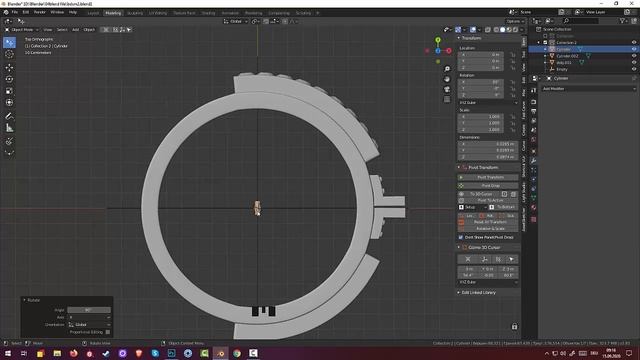This screenshot has height=360, width=640.
Task: Open the Material properties tab icon
Action: pyautogui.click(x=533, y=207)
